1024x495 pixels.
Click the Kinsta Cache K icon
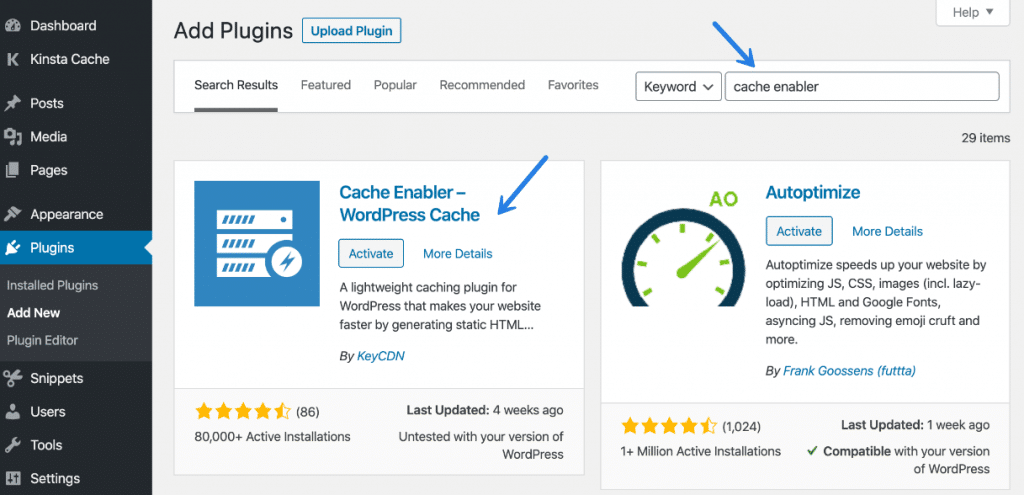pos(12,59)
